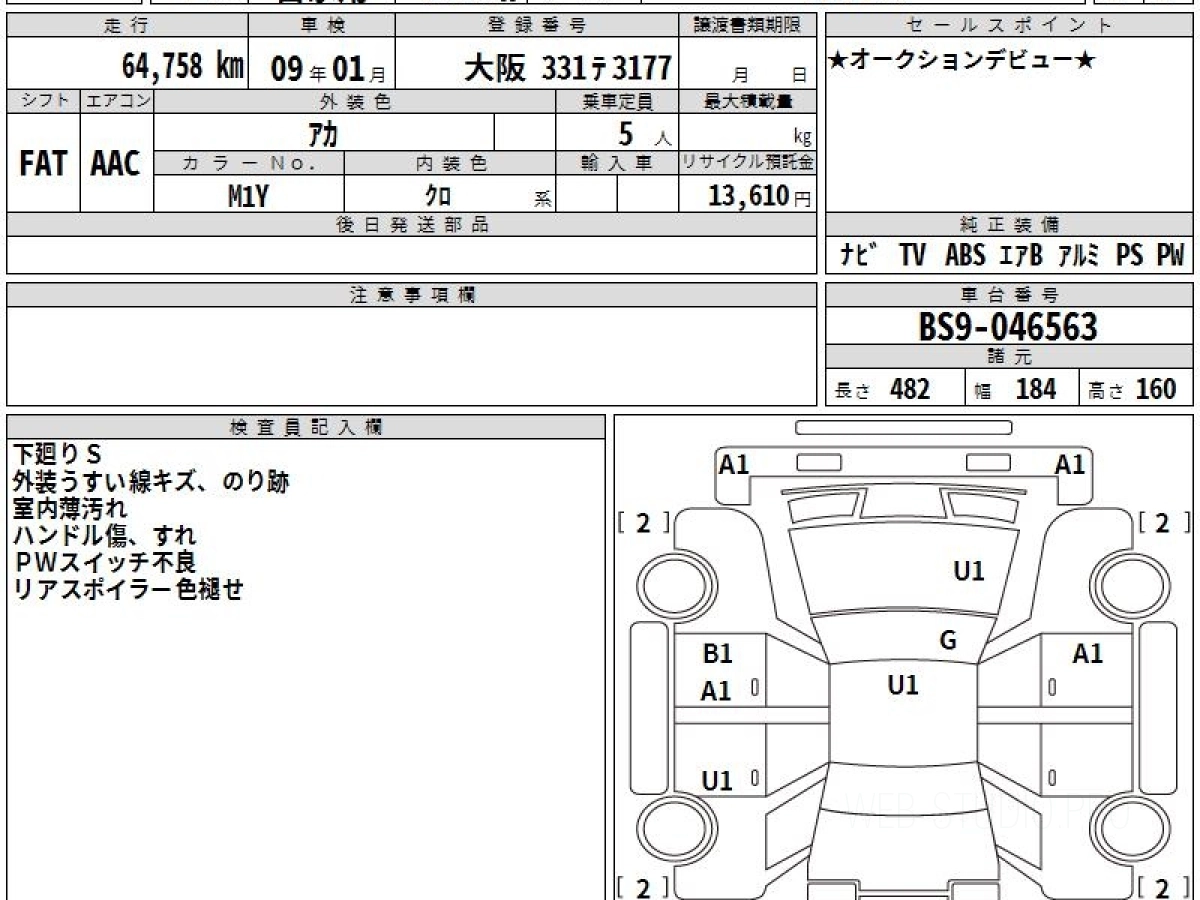Click the リサイクル預託金 header
Image resolution: width=1200 pixels, height=900 pixels.
(x=748, y=164)
